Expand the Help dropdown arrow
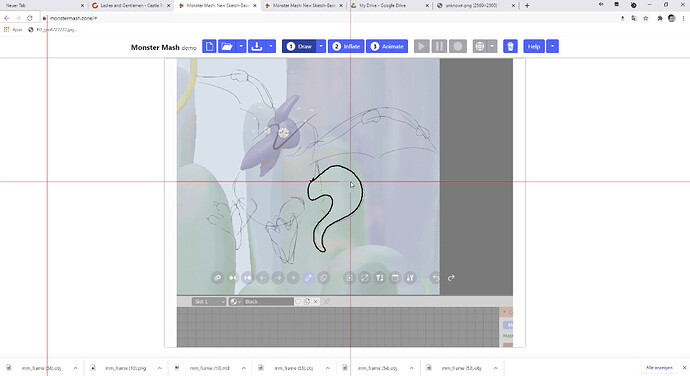The height and width of the screenshot is (376, 690). (x=553, y=46)
